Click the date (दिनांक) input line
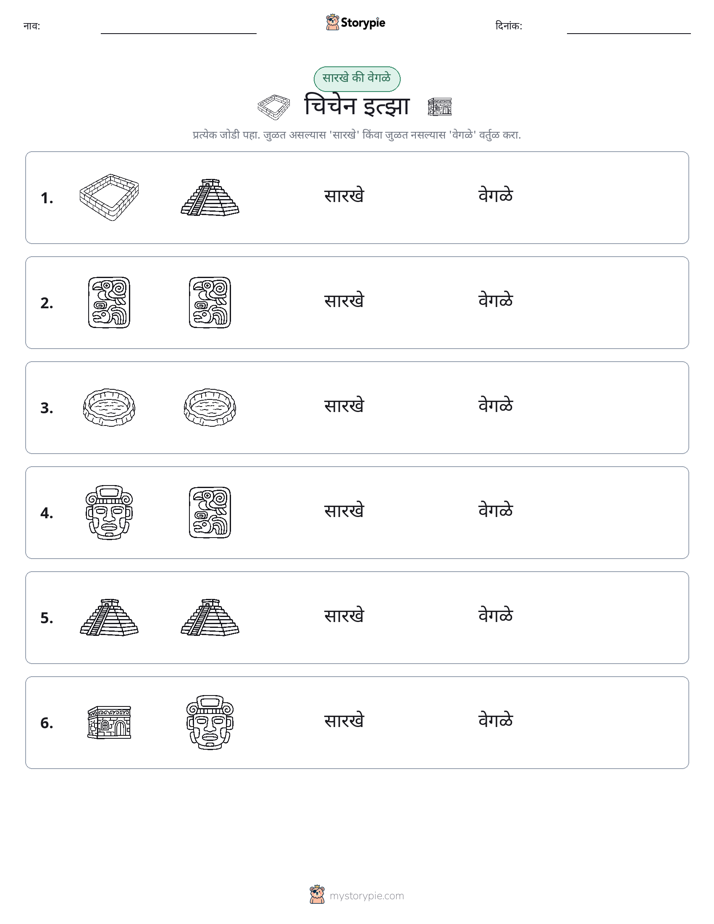 (x=629, y=28)
